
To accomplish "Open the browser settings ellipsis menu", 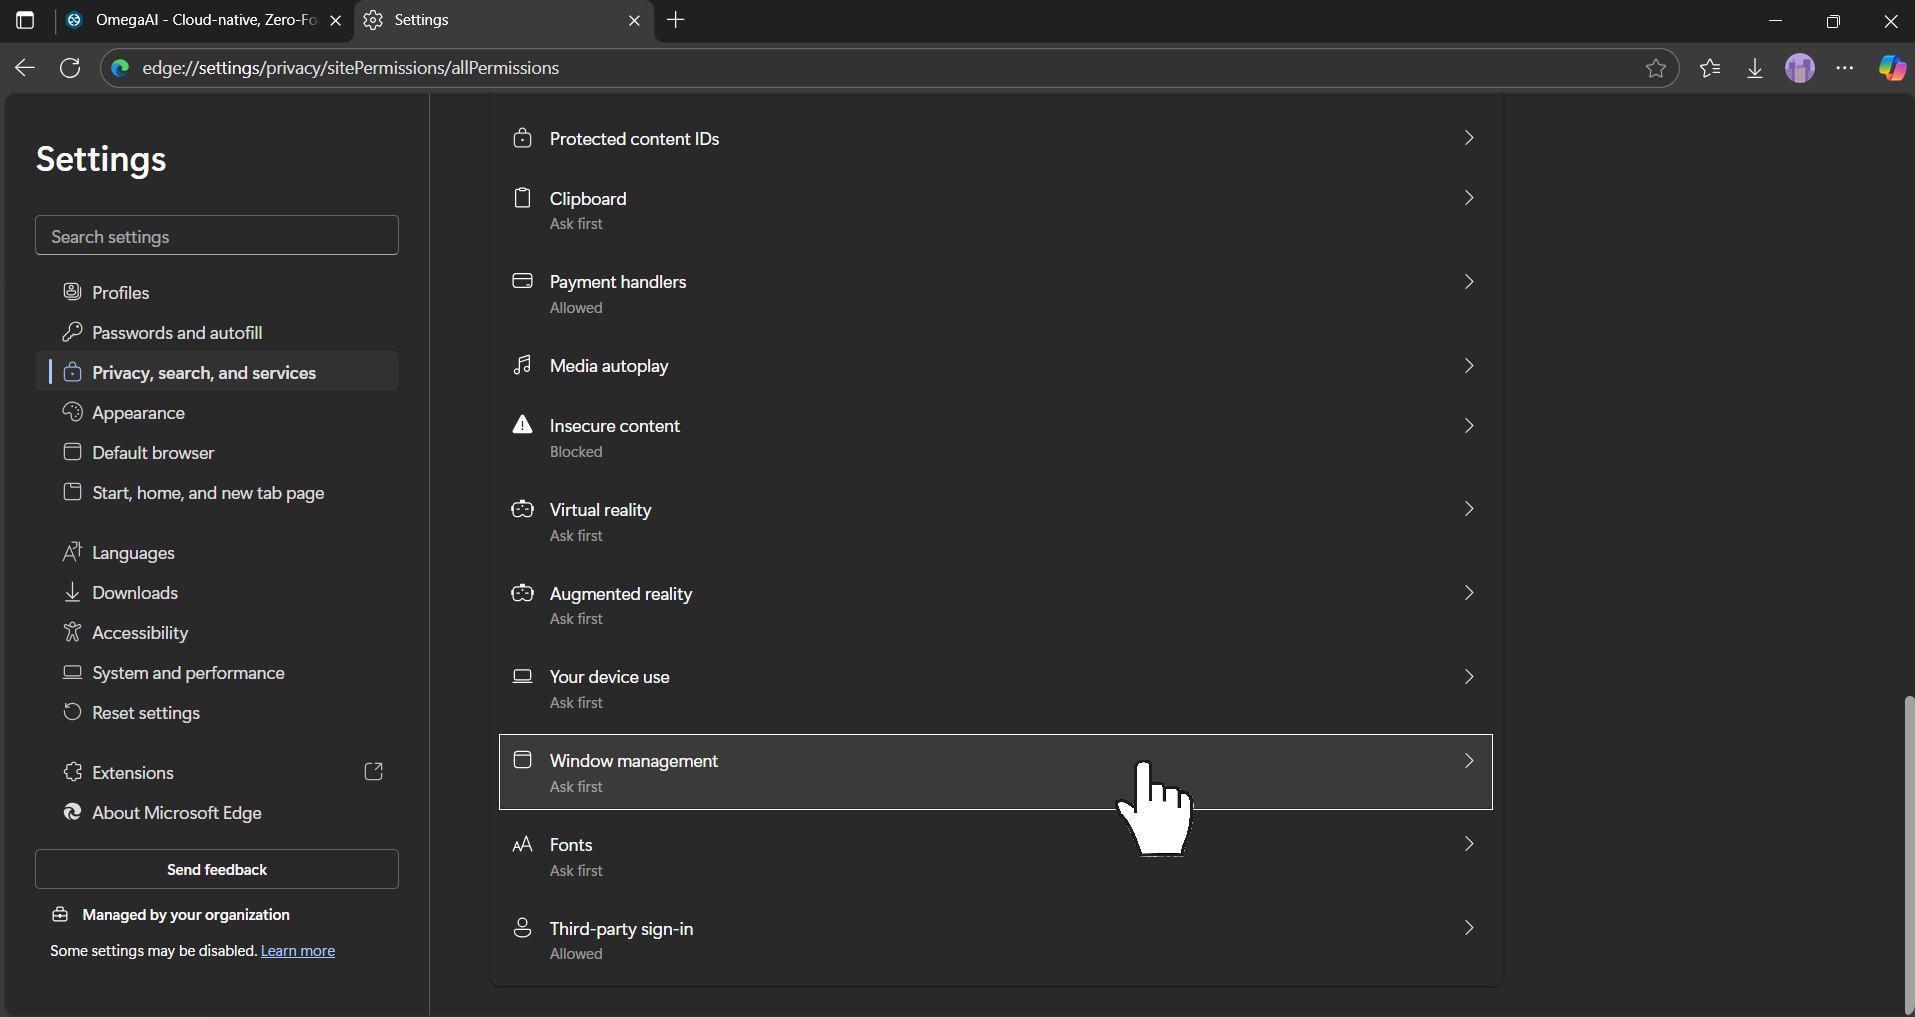I will click(1846, 68).
